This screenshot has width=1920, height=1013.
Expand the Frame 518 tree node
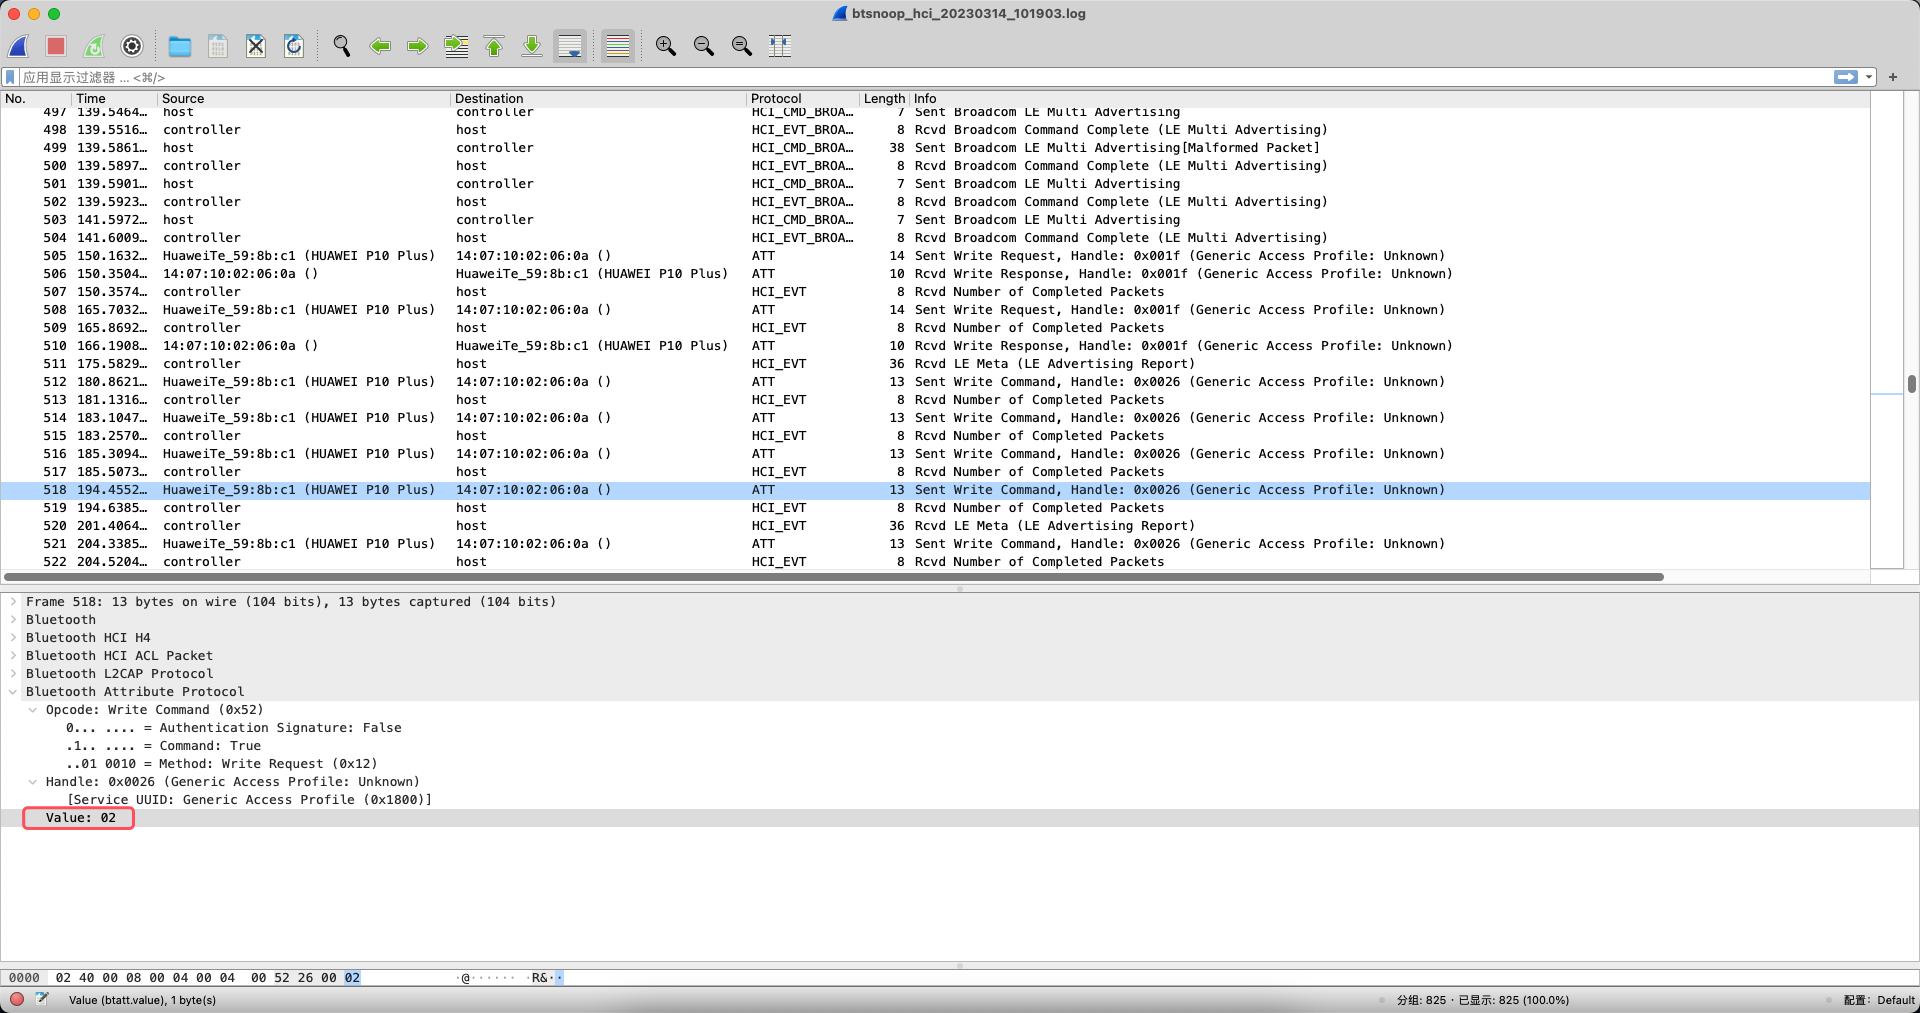(13, 602)
